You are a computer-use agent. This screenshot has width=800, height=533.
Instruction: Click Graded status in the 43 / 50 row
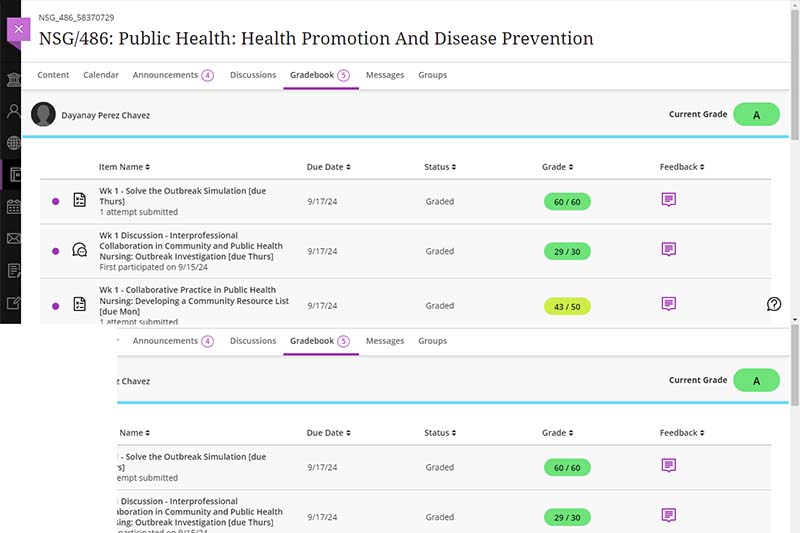(x=440, y=306)
